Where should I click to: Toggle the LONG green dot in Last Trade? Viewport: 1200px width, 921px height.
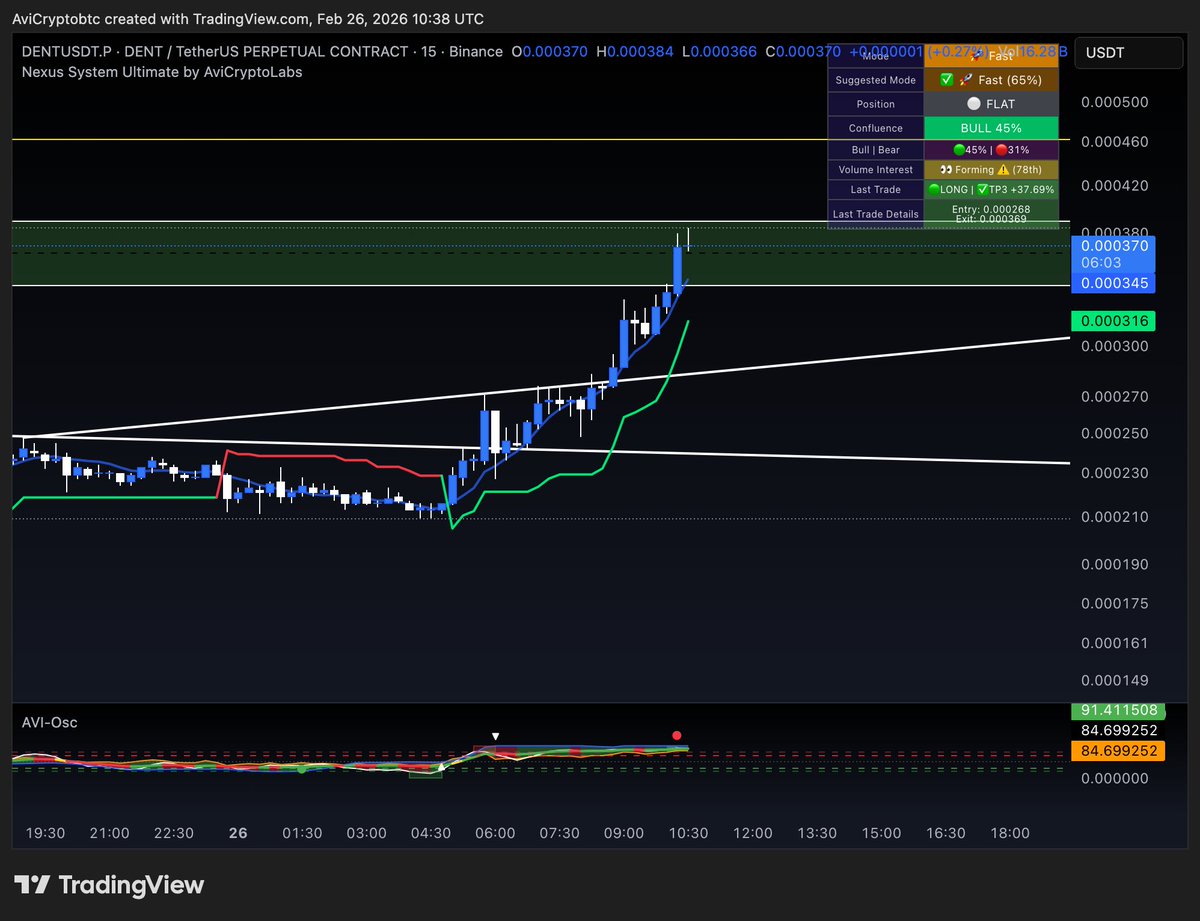point(934,189)
